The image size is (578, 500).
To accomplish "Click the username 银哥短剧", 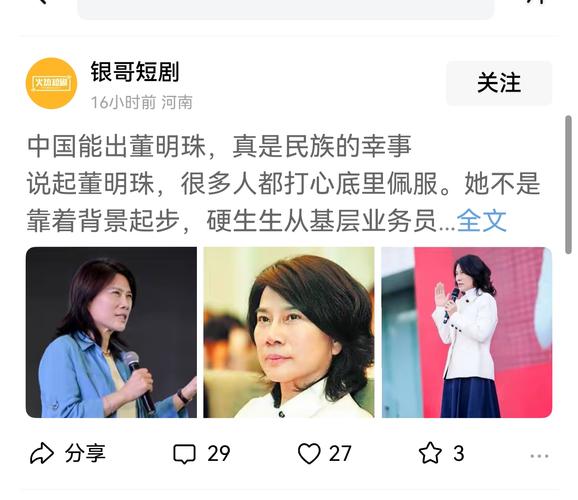I will pos(135,72).
